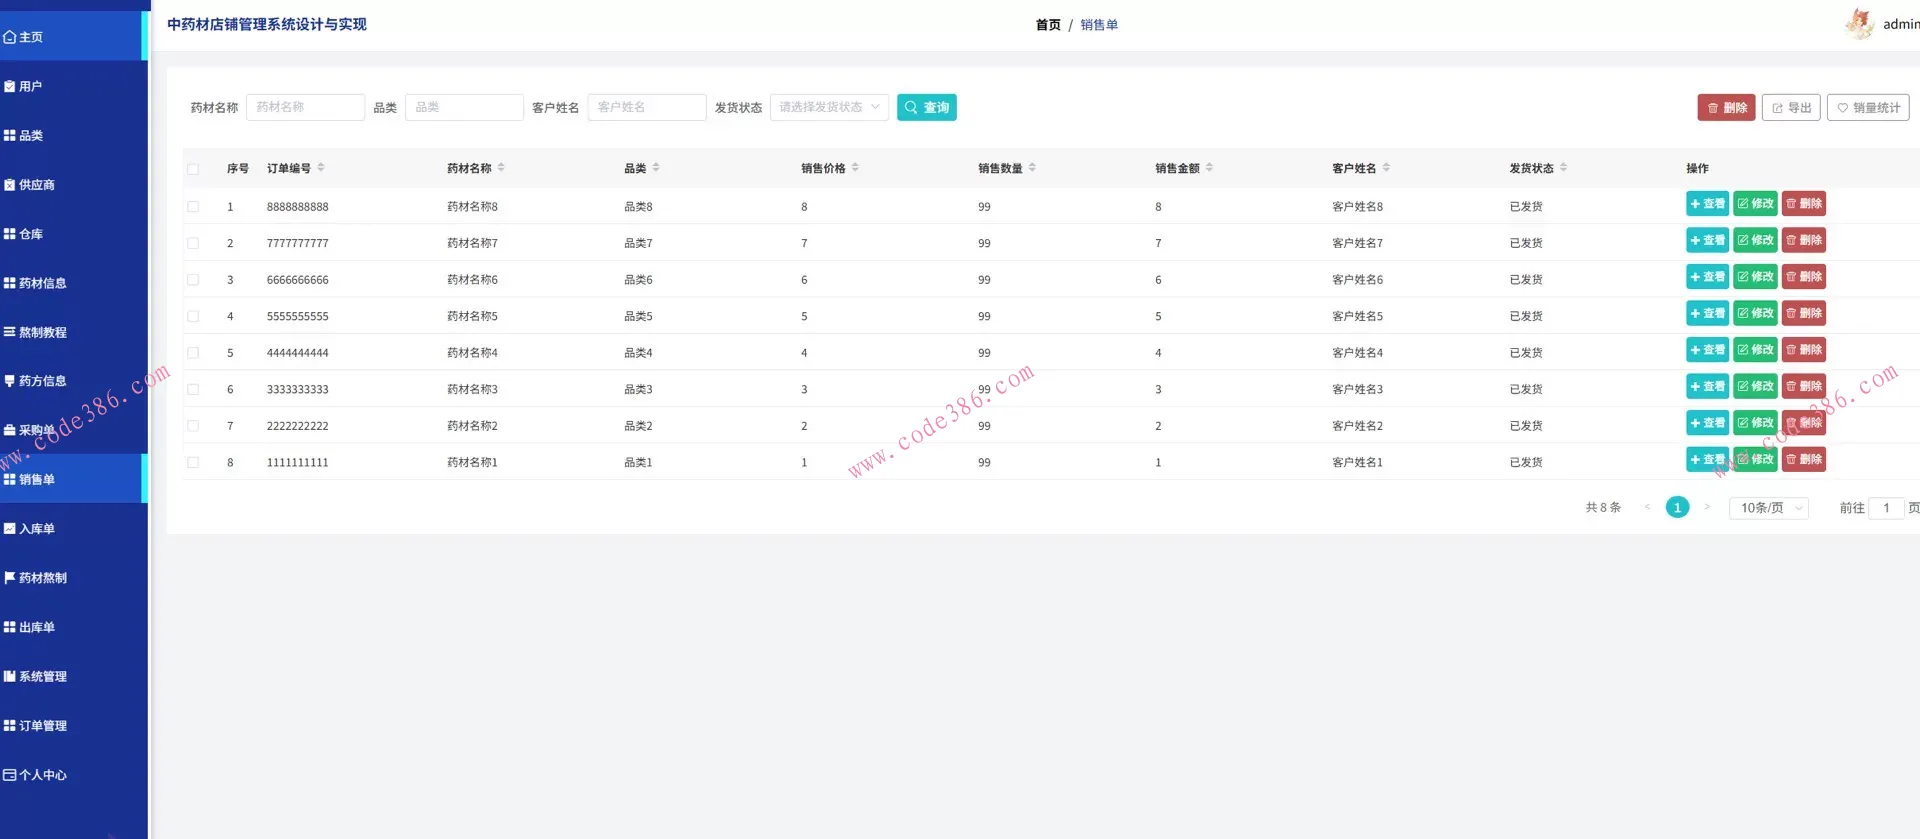View details for 药材名称5 row
Screen dimensions: 1920x839
coord(1707,313)
